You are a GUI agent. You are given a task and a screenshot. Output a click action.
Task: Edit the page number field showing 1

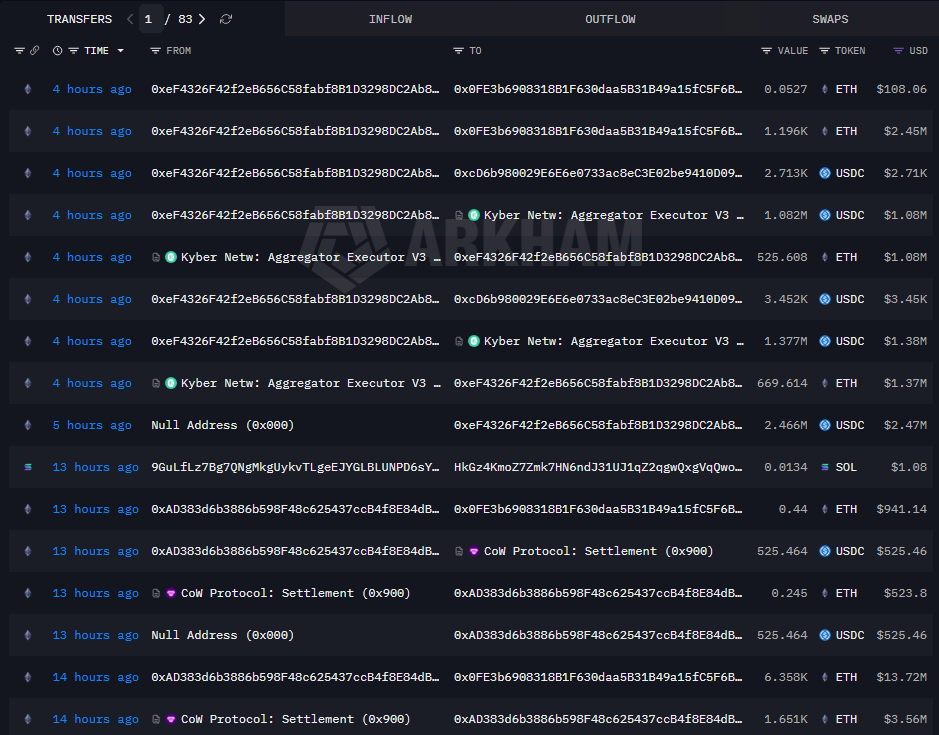coord(150,19)
